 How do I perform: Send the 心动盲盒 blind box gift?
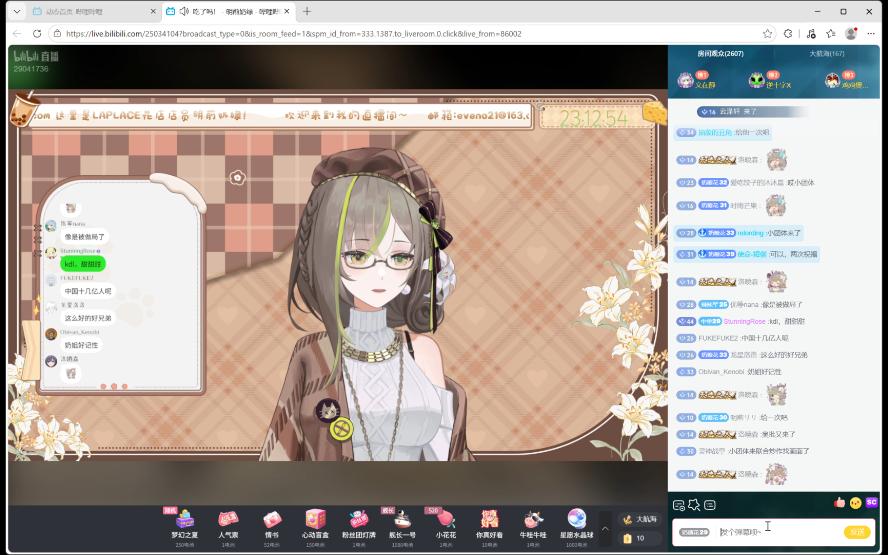pyautogui.click(x=315, y=526)
